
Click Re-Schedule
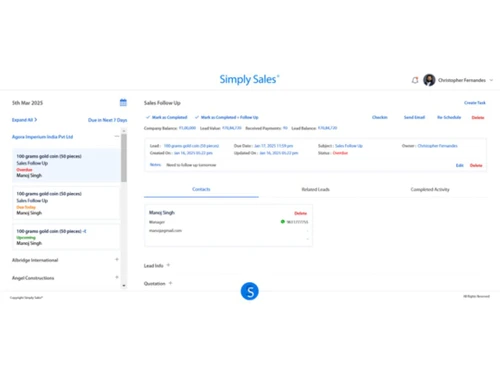(x=449, y=117)
